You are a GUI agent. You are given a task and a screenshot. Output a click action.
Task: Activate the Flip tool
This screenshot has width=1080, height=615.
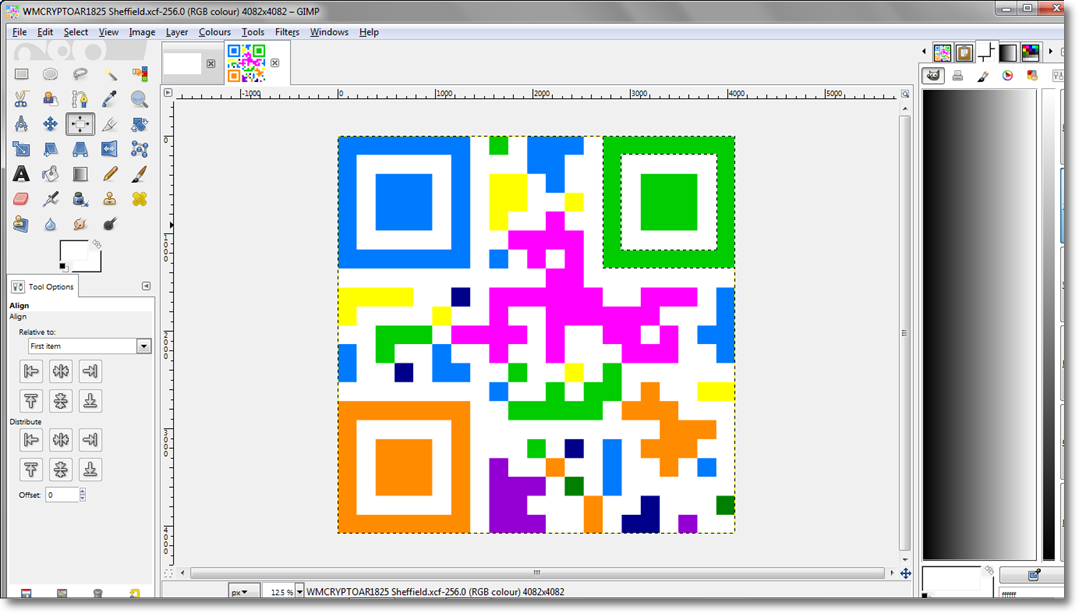click(x=110, y=149)
